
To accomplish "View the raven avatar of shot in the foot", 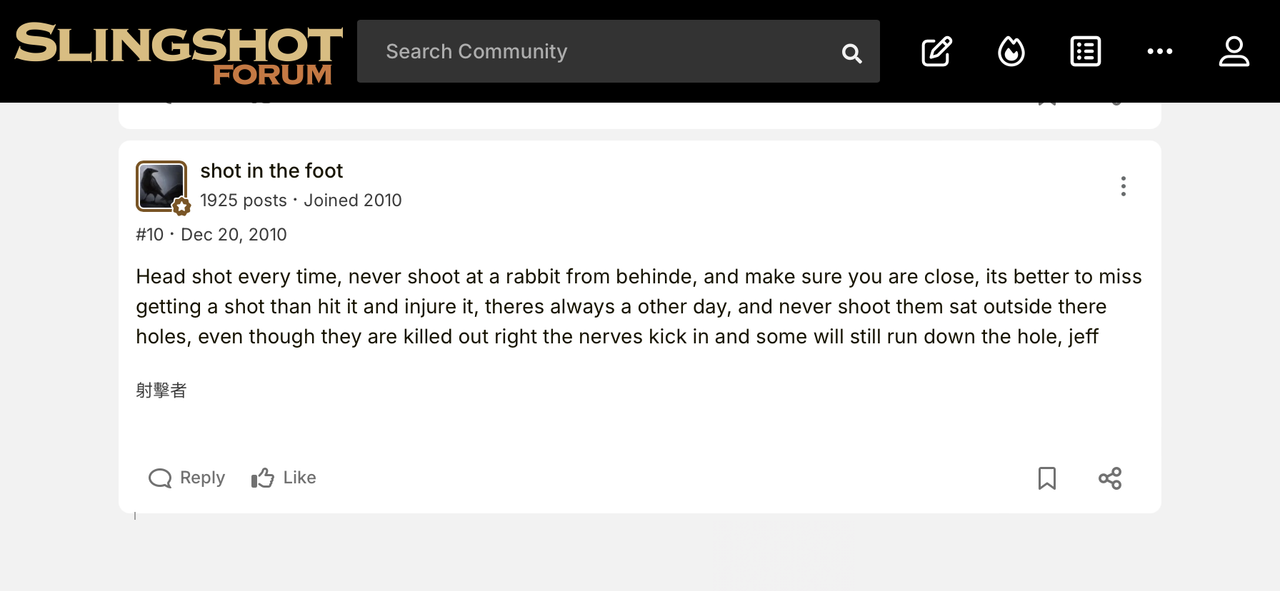I will click(161, 186).
